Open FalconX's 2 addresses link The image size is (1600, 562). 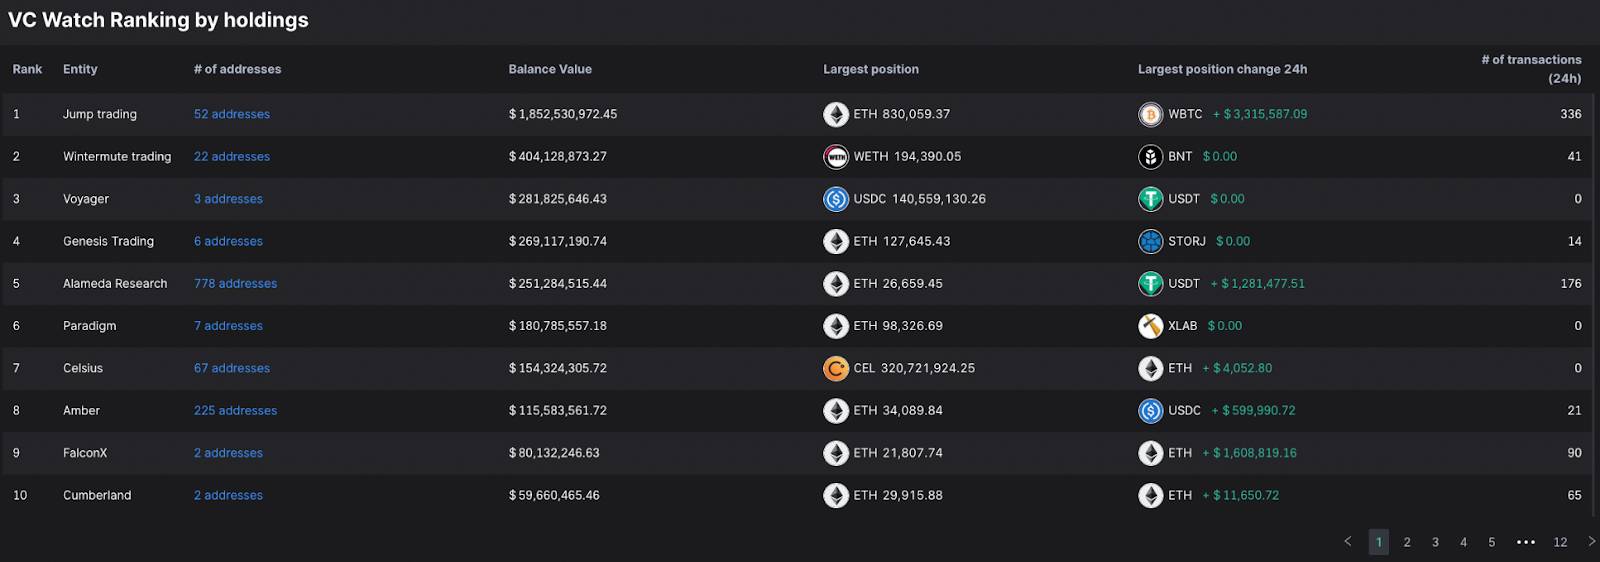pos(228,453)
